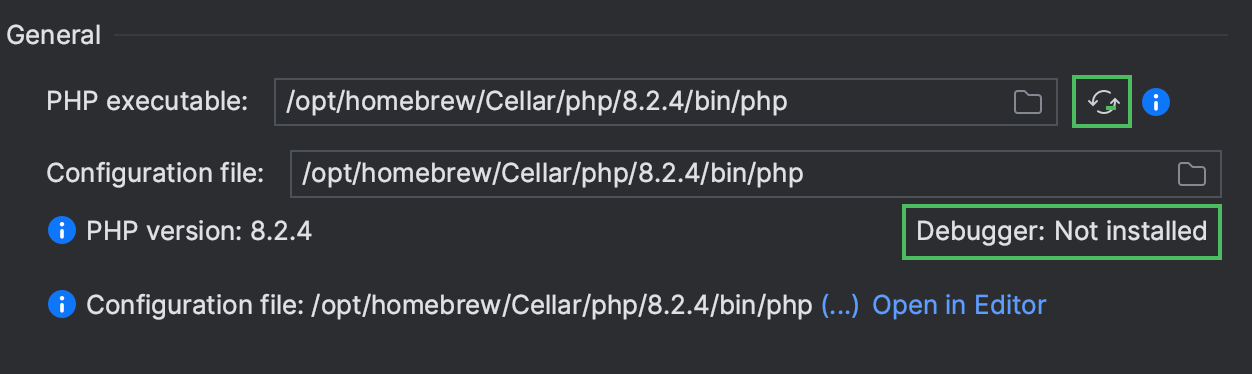Click the PHP executable: label
Viewport: 1252px width, 374px height.
coord(147,102)
